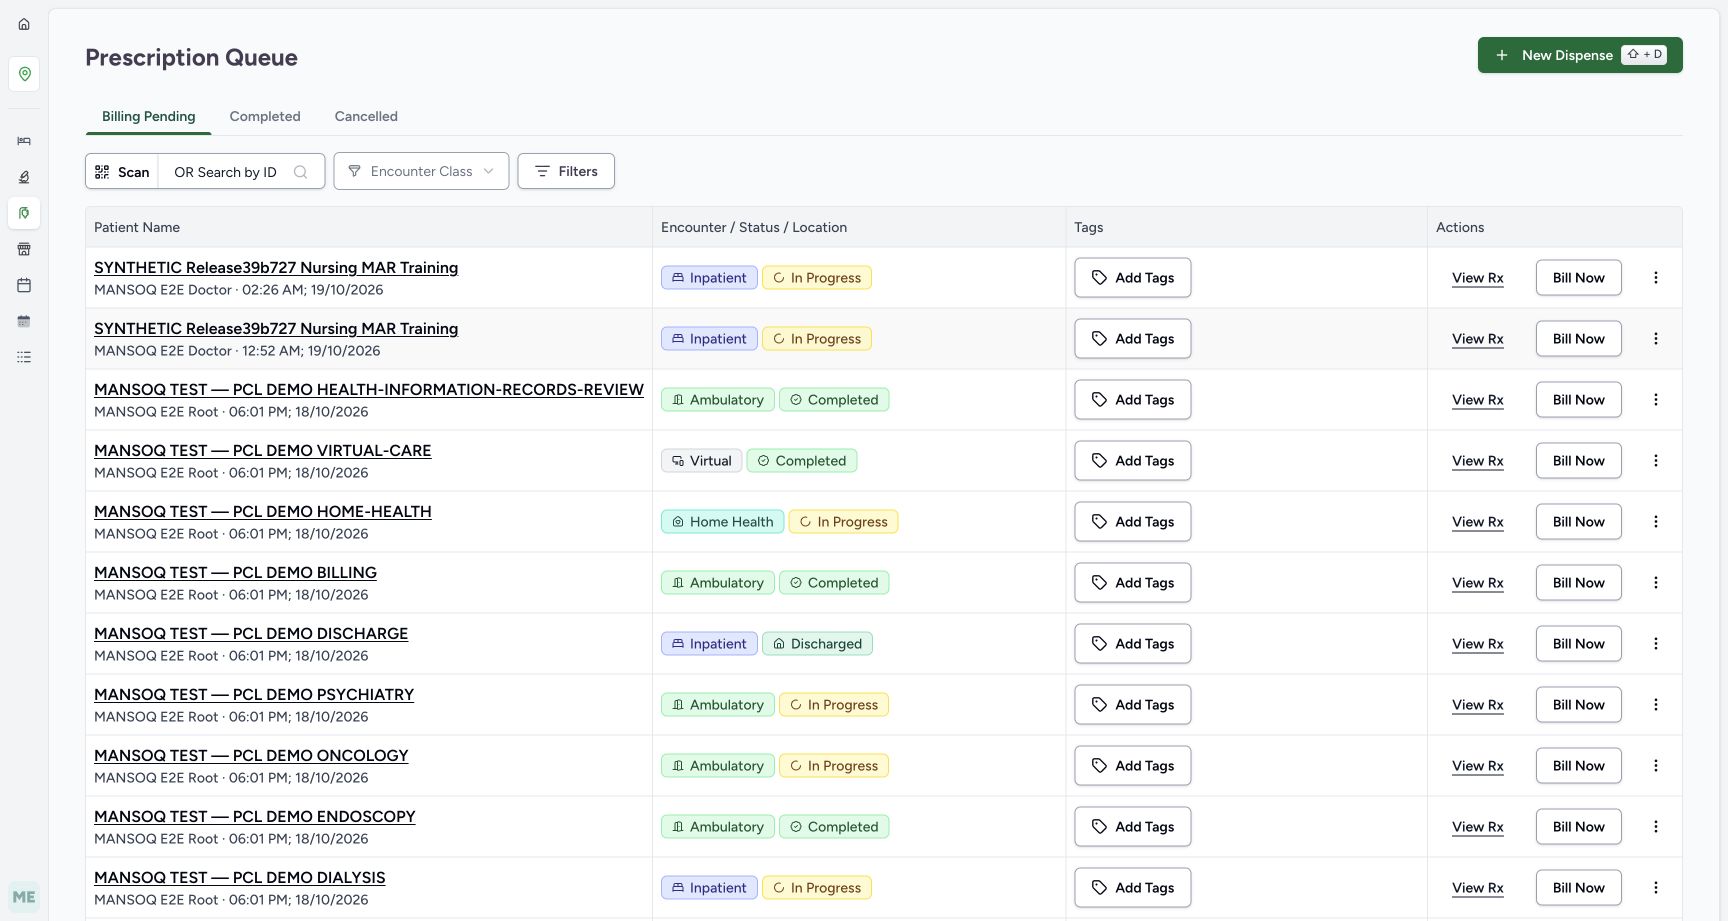View Rx for Nursing MAR Training 12:52 AM
This screenshot has width=1728, height=921.
pyautogui.click(x=1478, y=339)
